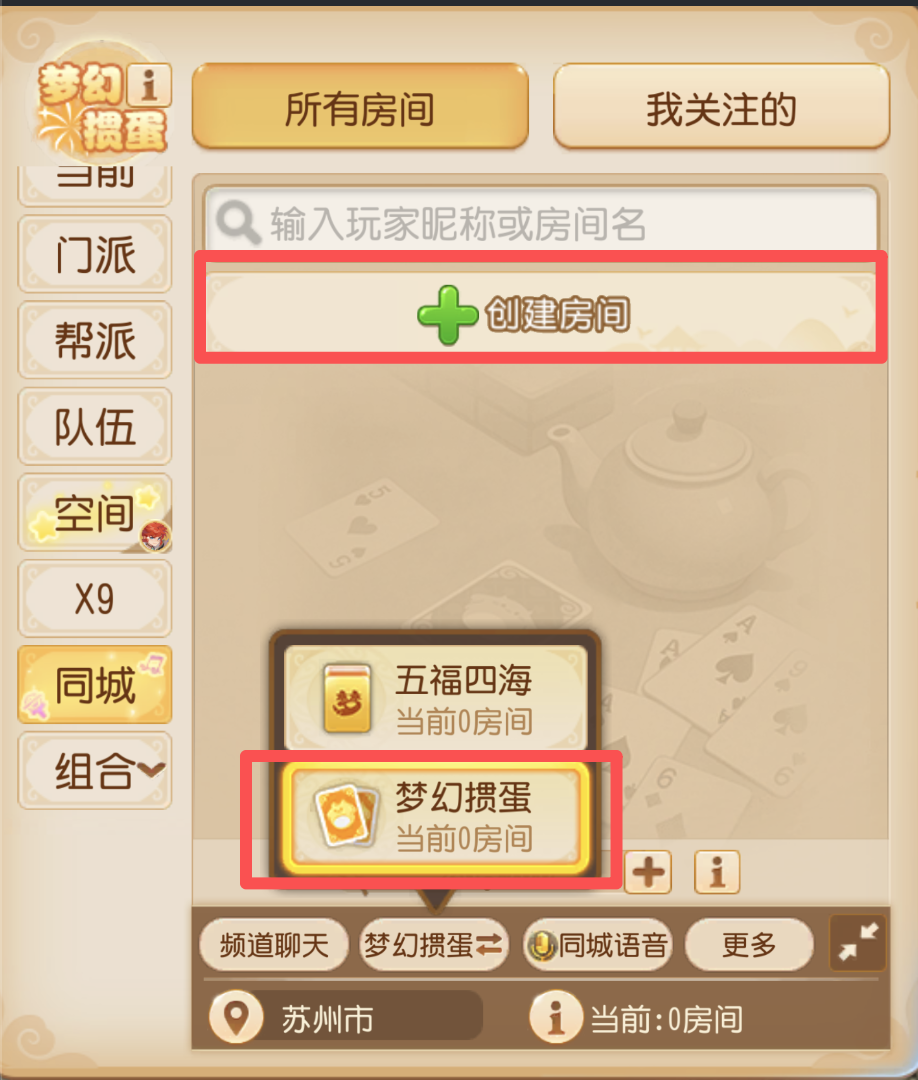Switch to 所有房间 tab
Image resolution: width=918 pixels, height=1080 pixels.
360,107
